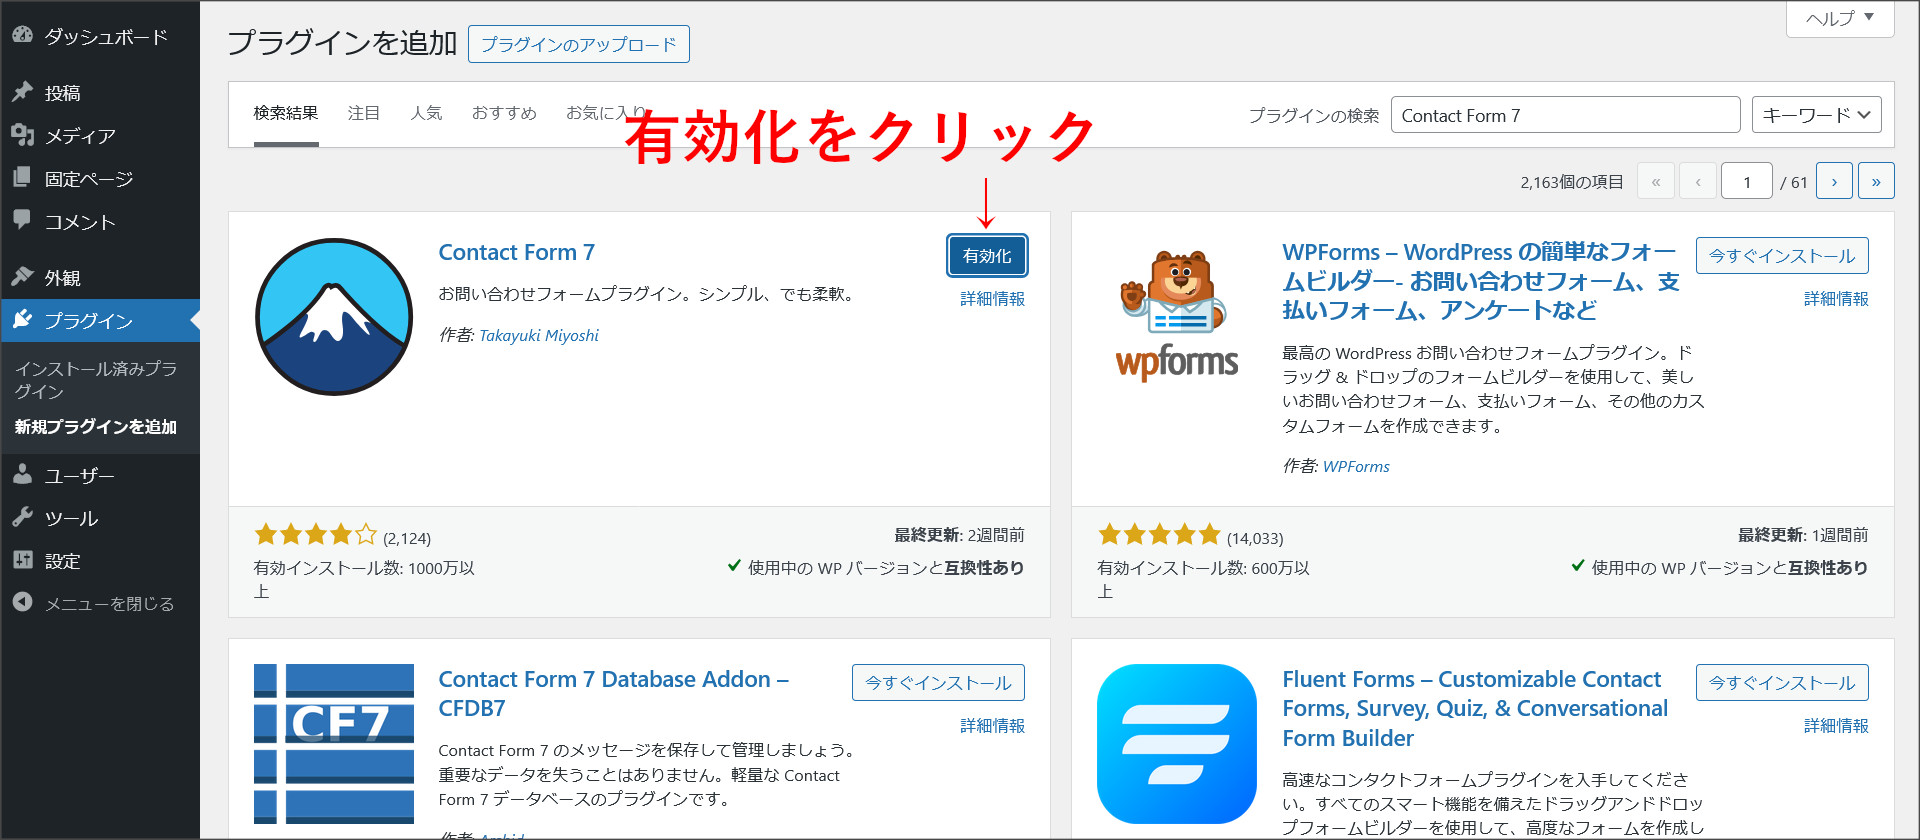The height and width of the screenshot is (840, 1920).
Task: Switch to the 注目 tab
Action: [364, 114]
